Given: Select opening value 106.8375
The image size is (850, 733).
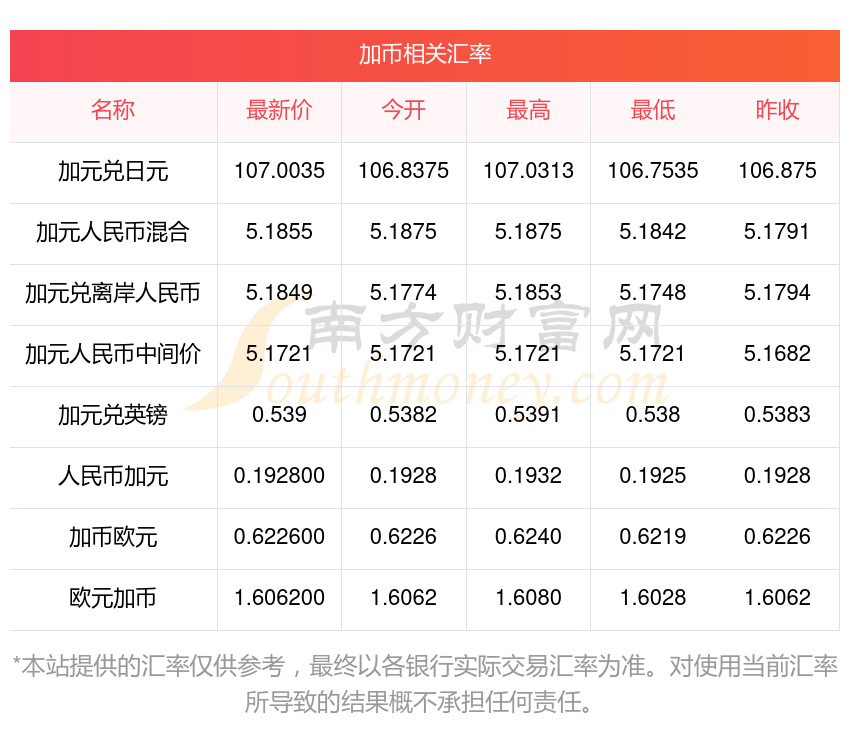Looking at the screenshot, I should click(404, 171).
